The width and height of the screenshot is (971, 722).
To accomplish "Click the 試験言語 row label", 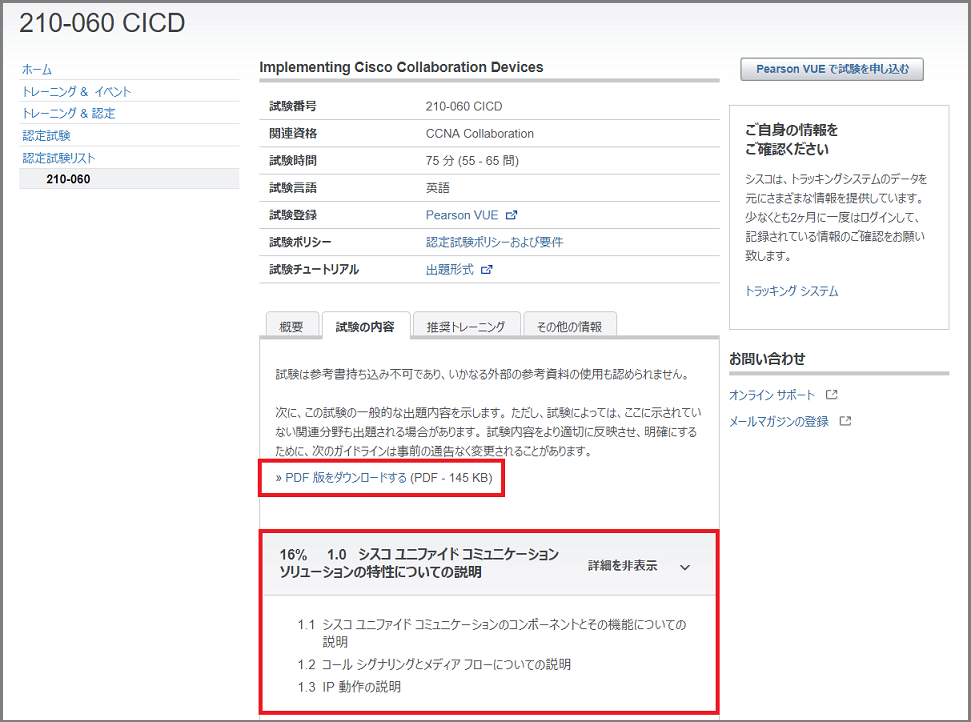I will 293,188.
